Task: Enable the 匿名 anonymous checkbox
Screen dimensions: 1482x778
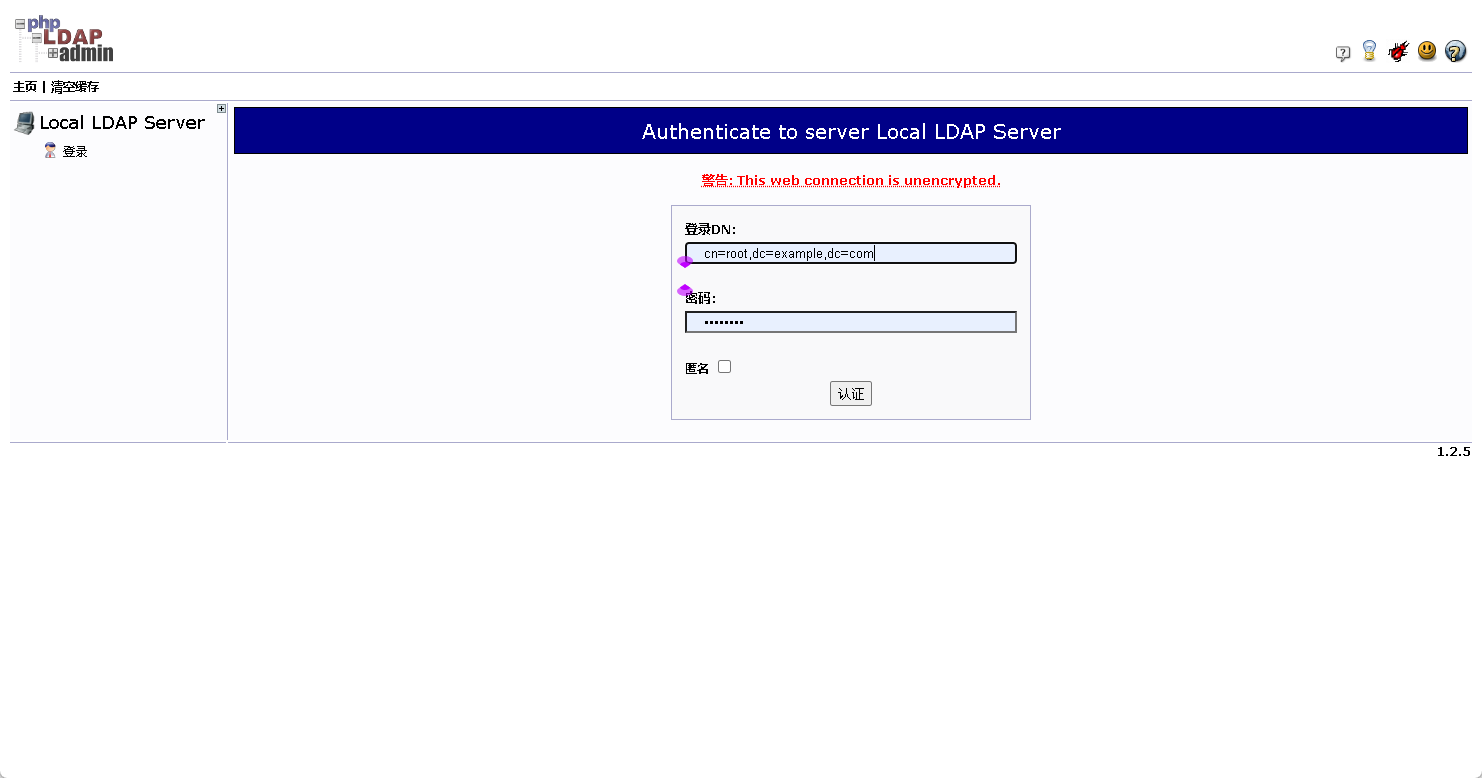Action: tap(725, 367)
